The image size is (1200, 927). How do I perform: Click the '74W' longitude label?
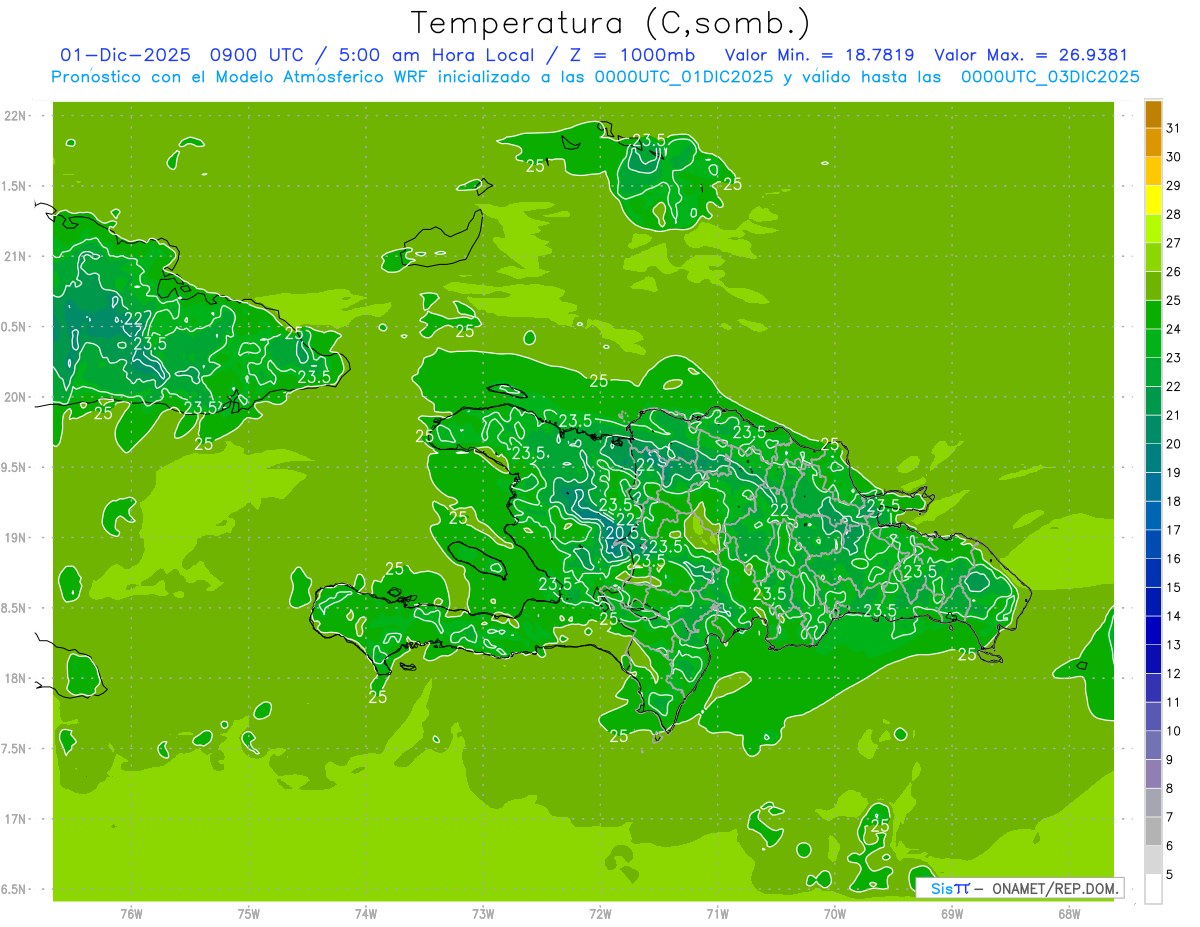click(x=365, y=914)
